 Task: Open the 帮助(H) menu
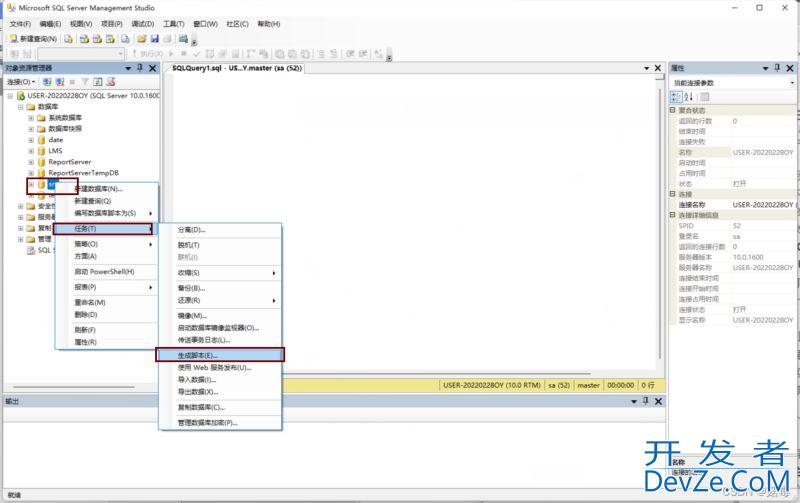(268, 24)
